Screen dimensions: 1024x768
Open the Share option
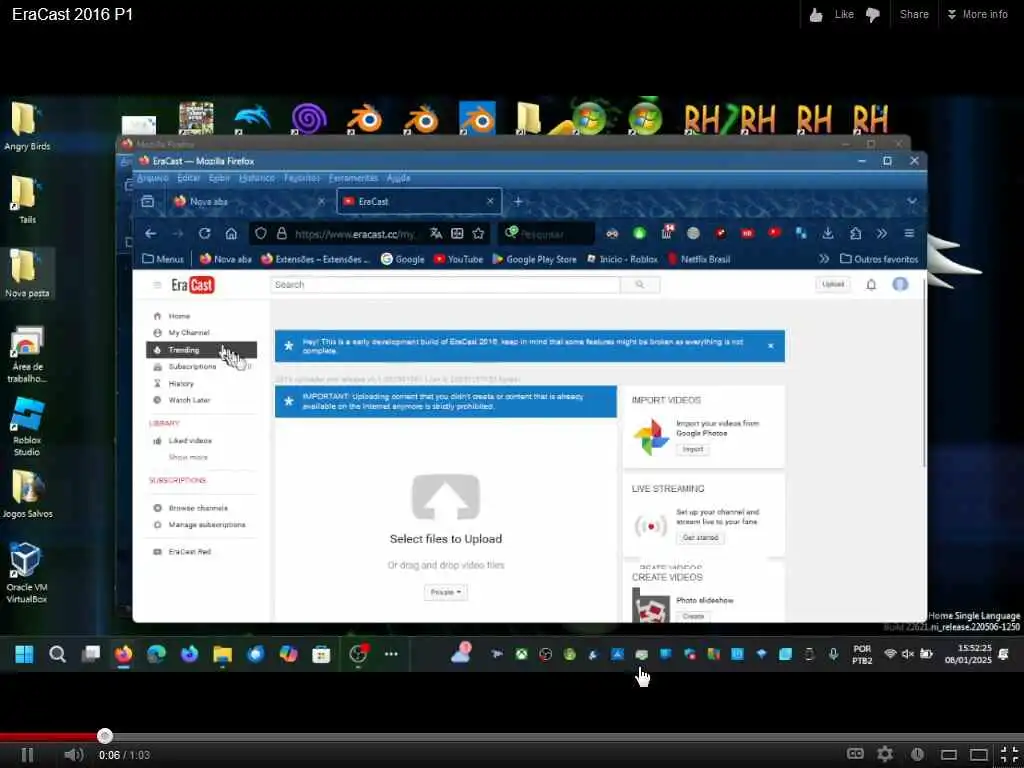click(914, 14)
